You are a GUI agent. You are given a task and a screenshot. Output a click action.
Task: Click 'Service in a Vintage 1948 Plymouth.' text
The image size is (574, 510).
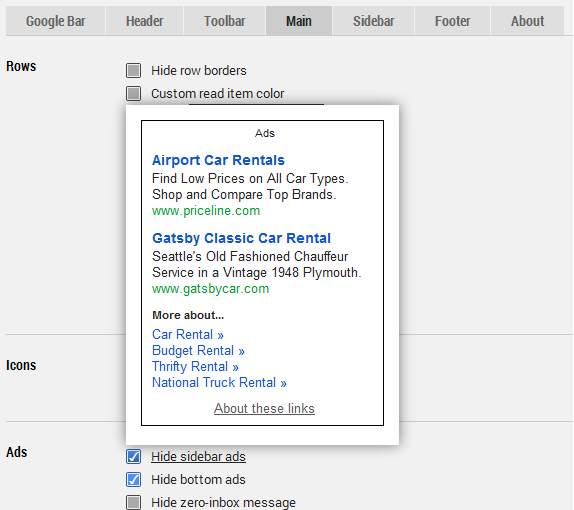coord(257,272)
